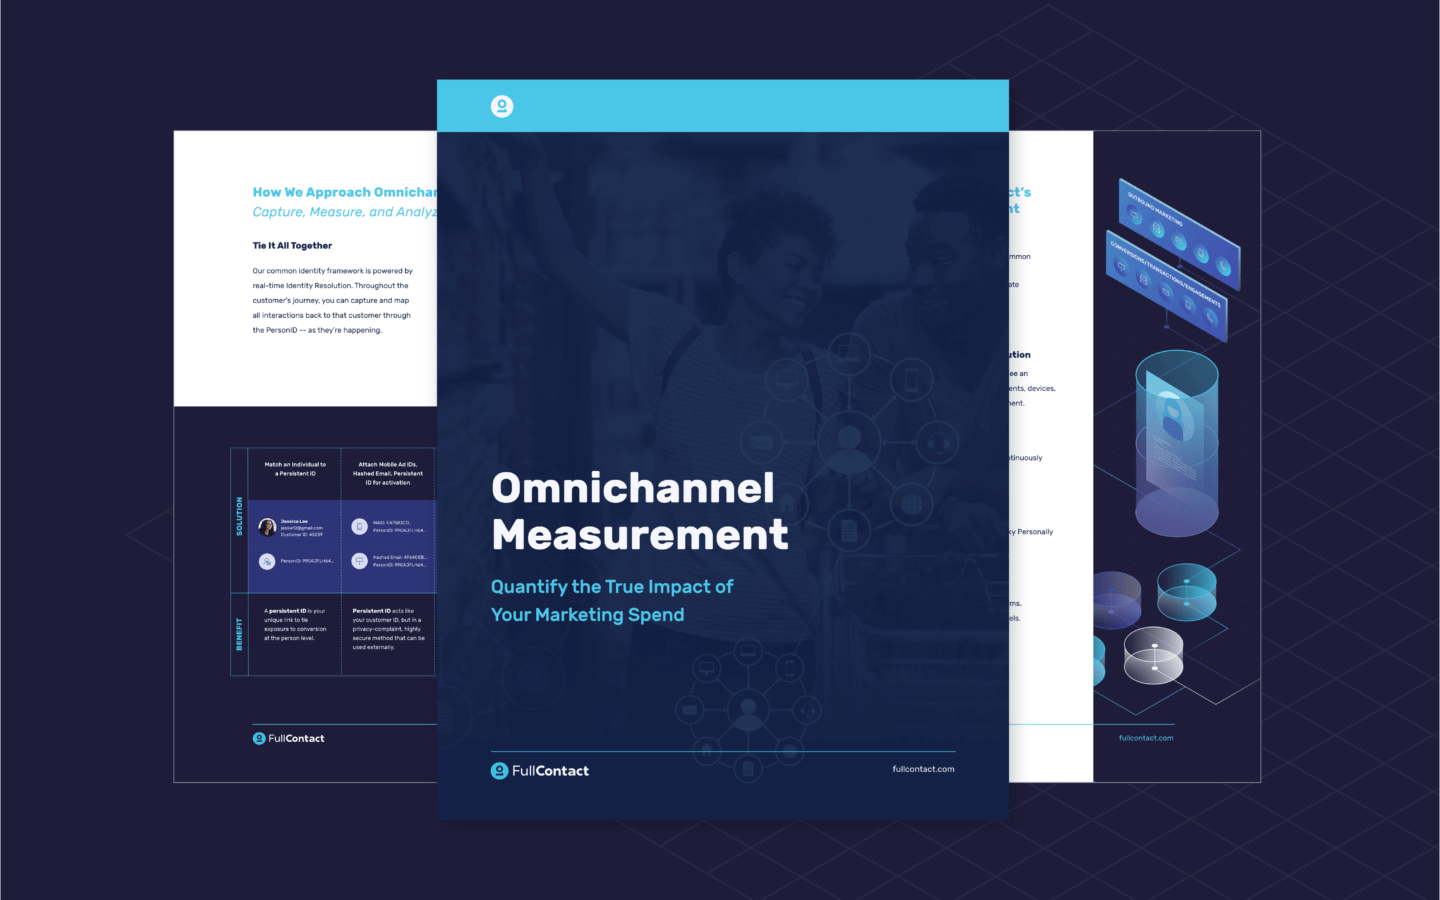Click the FullContact logo icon in the cyan header
The width and height of the screenshot is (1440, 900).
point(502,106)
